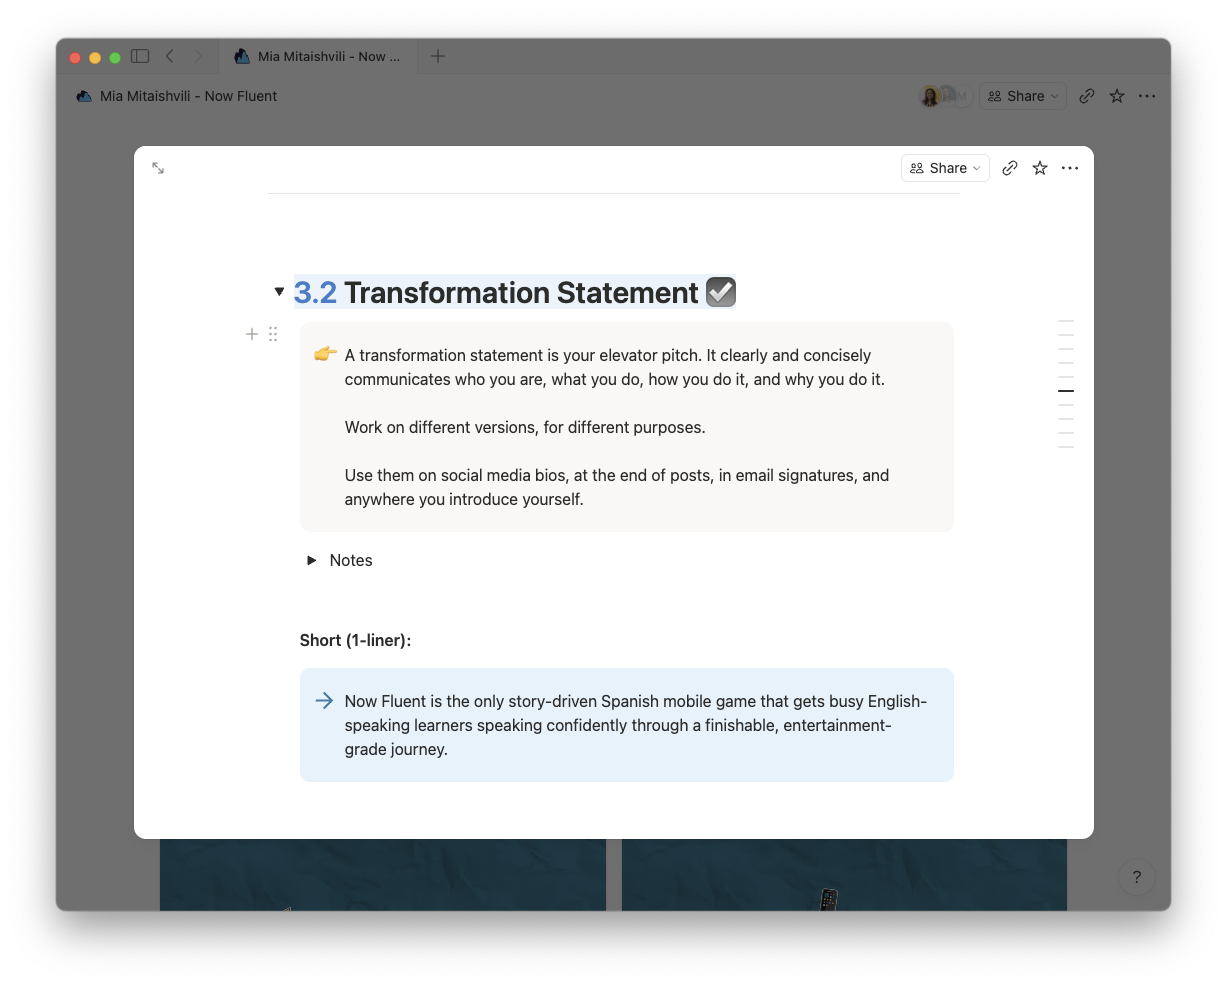The width and height of the screenshot is (1227, 985).
Task: Open more options in background page top bar
Action: click(x=1147, y=96)
